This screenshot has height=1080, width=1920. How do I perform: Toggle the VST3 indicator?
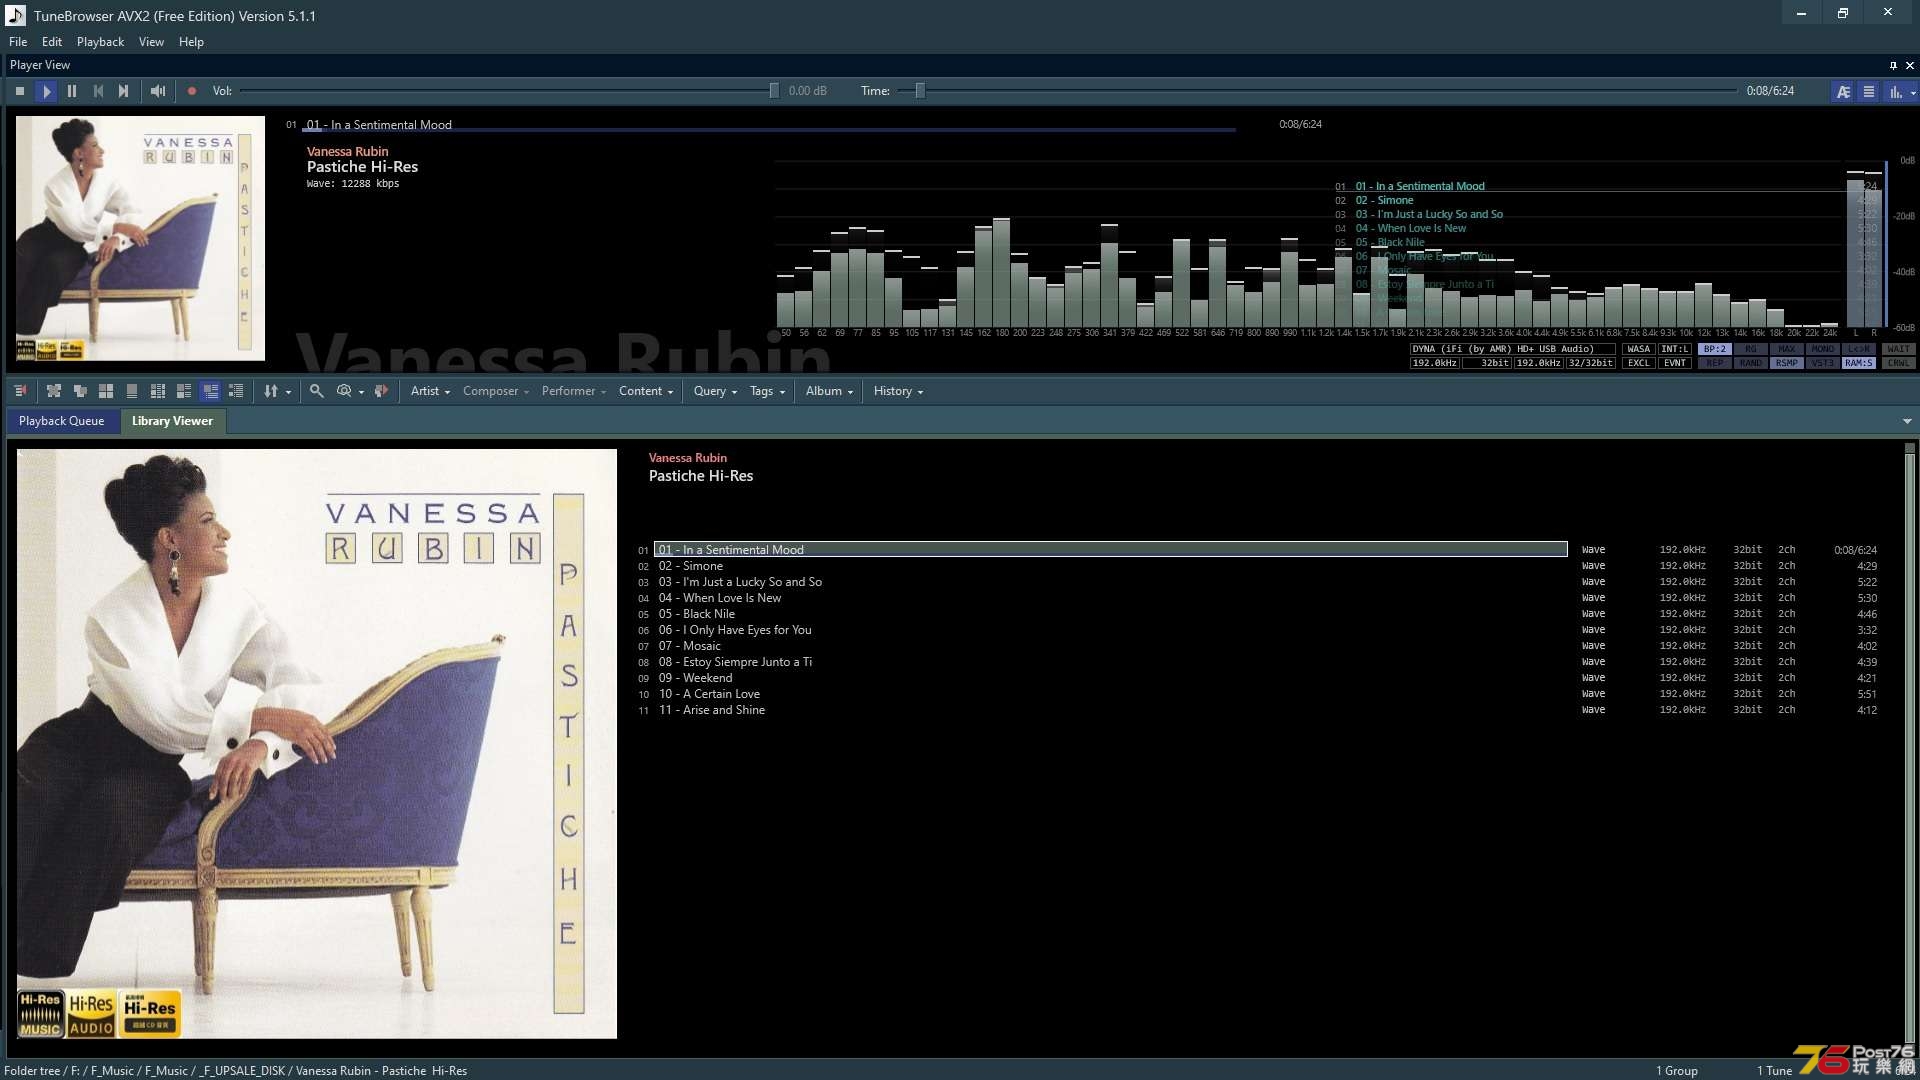(x=1822, y=363)
